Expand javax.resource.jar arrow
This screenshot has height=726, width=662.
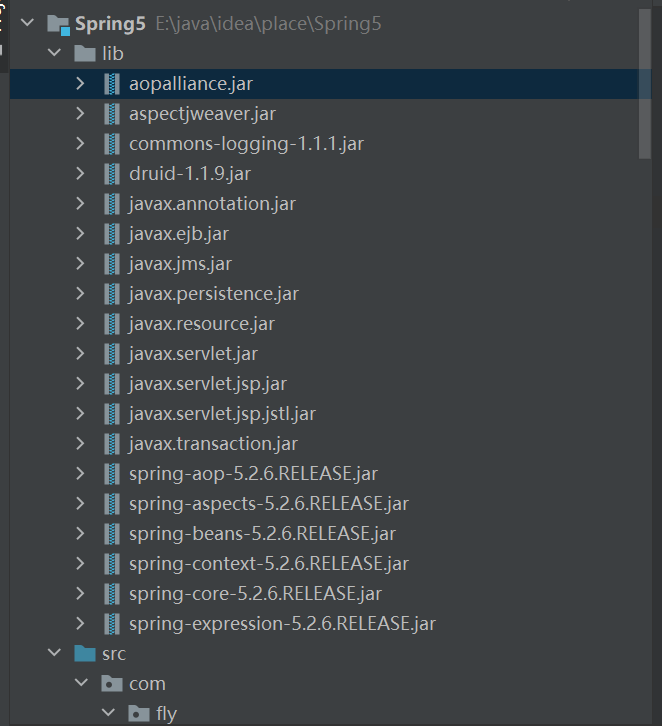coord(80,323)
